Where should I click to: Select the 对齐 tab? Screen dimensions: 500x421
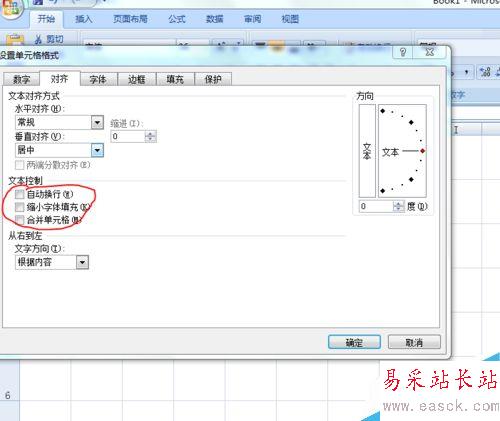click(x=60, y=79)
